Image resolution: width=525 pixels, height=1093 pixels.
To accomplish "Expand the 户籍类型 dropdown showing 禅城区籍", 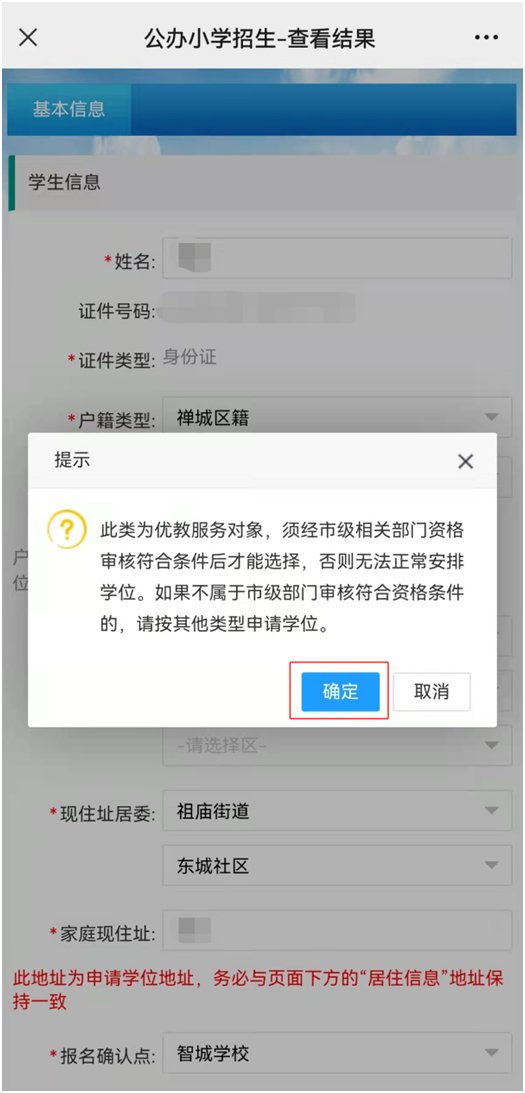I will pos(337,418).
